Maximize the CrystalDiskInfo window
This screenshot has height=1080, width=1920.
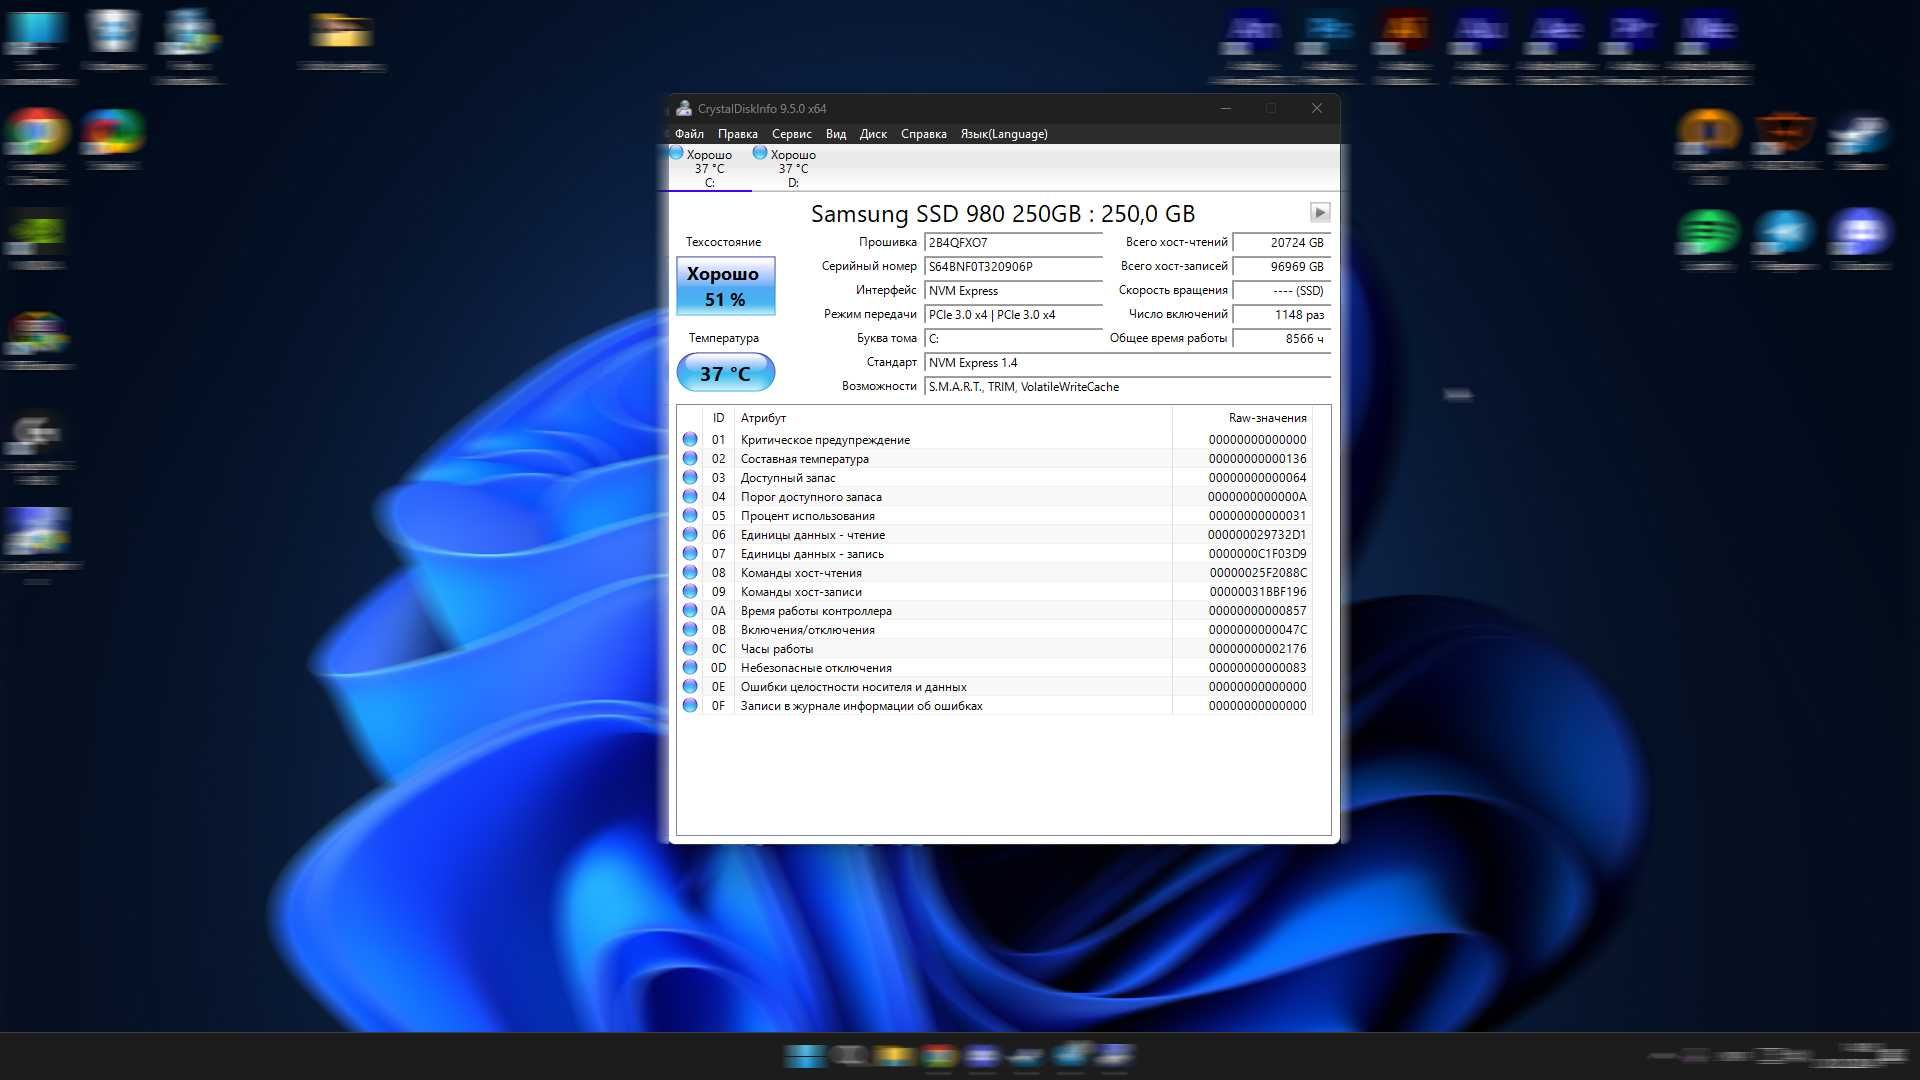point(1271,108)
